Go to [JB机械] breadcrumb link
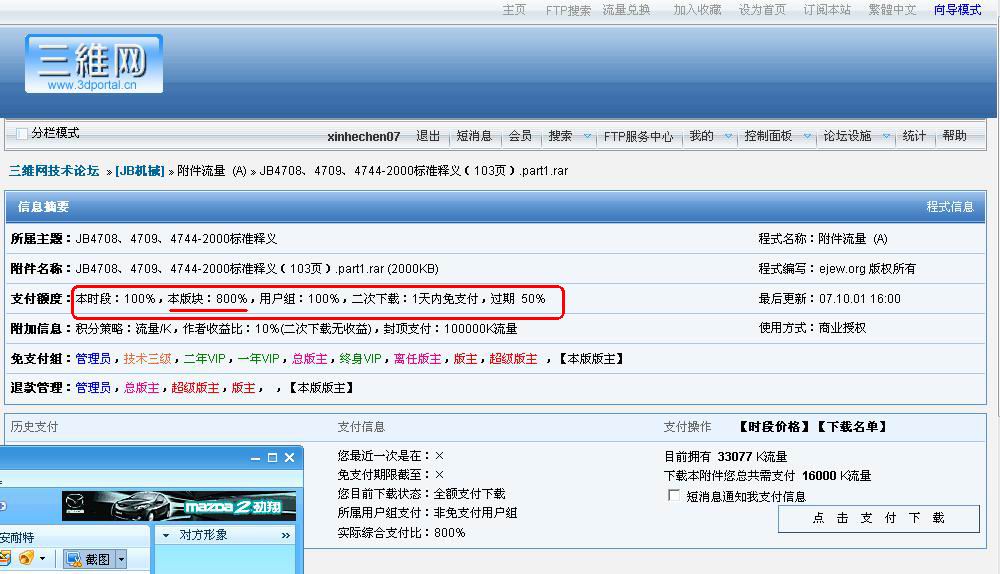Image resolution: width=1000 pixels, height=574 pixels. click(x=140, y=170)
